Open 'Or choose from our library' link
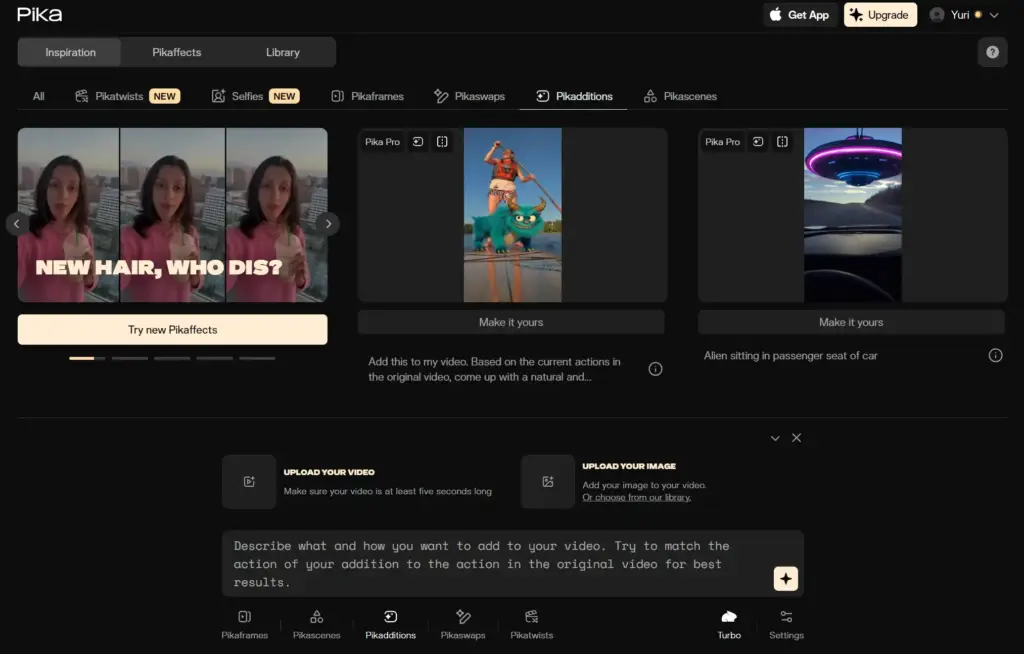 [x=636, y=497]
